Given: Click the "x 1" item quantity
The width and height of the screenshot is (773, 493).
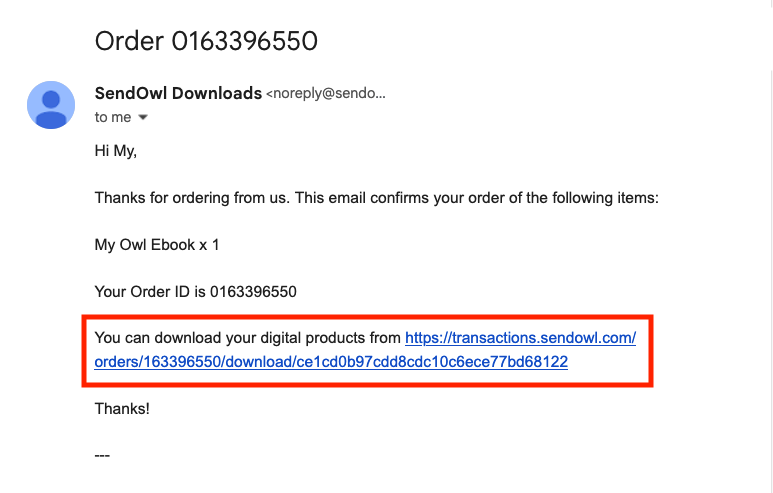Looking at the screenshot, I should tap(209, 245).
